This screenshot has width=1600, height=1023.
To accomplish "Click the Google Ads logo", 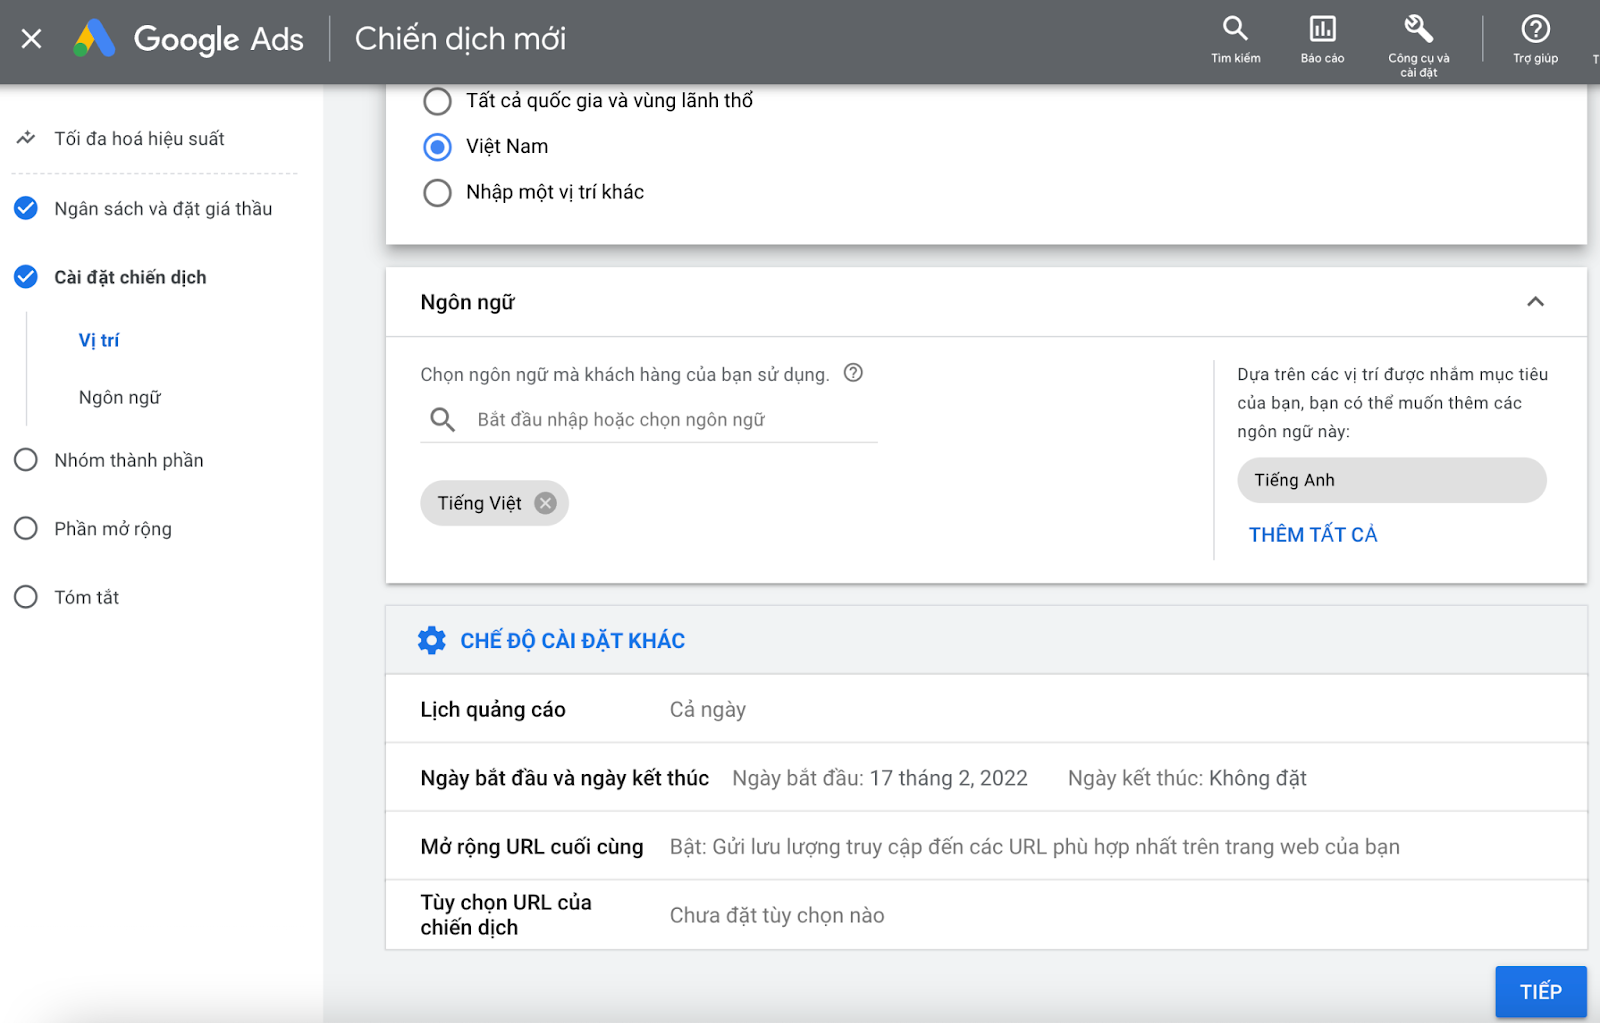I will pos(188,39).
